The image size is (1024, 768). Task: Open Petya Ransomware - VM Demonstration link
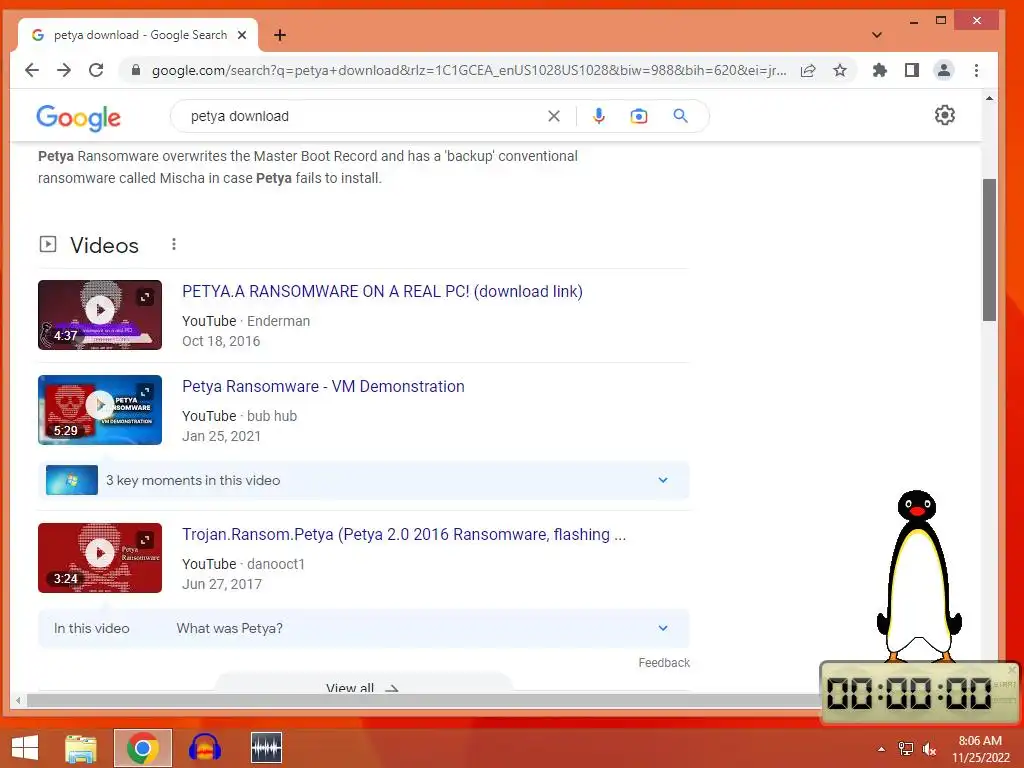tap(323, 386)
